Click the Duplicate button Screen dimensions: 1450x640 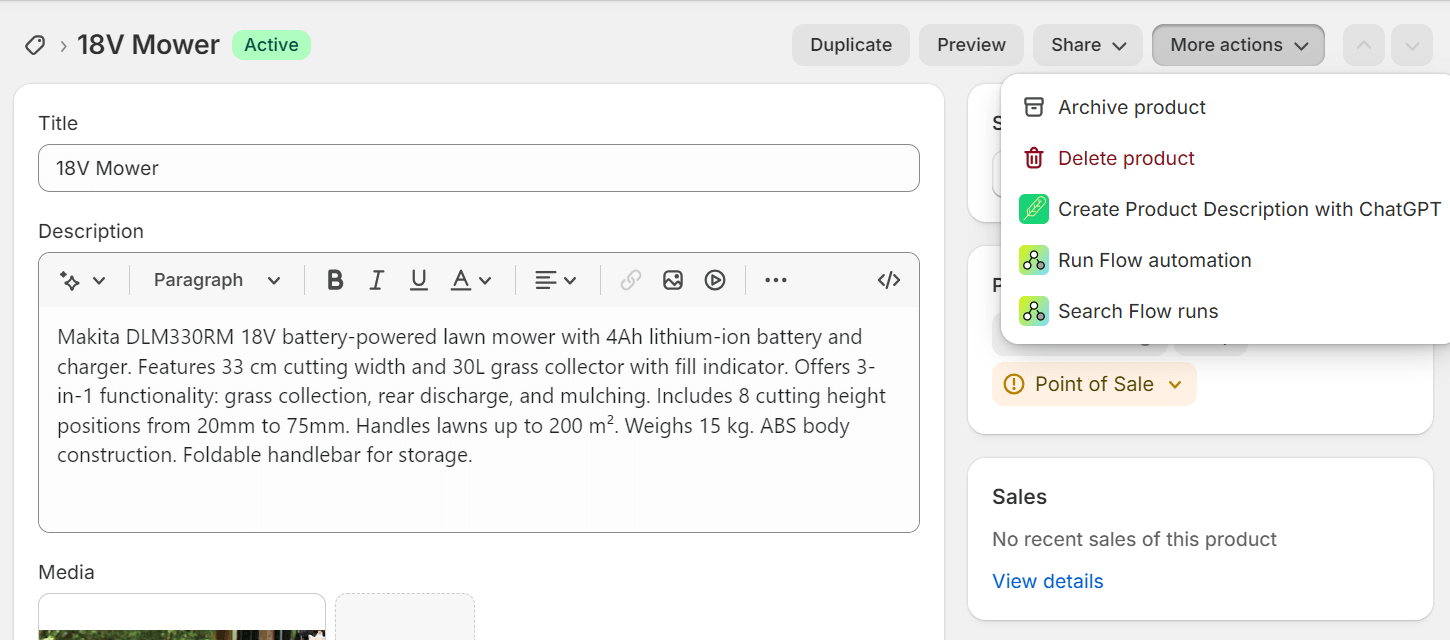coord(850,44)
